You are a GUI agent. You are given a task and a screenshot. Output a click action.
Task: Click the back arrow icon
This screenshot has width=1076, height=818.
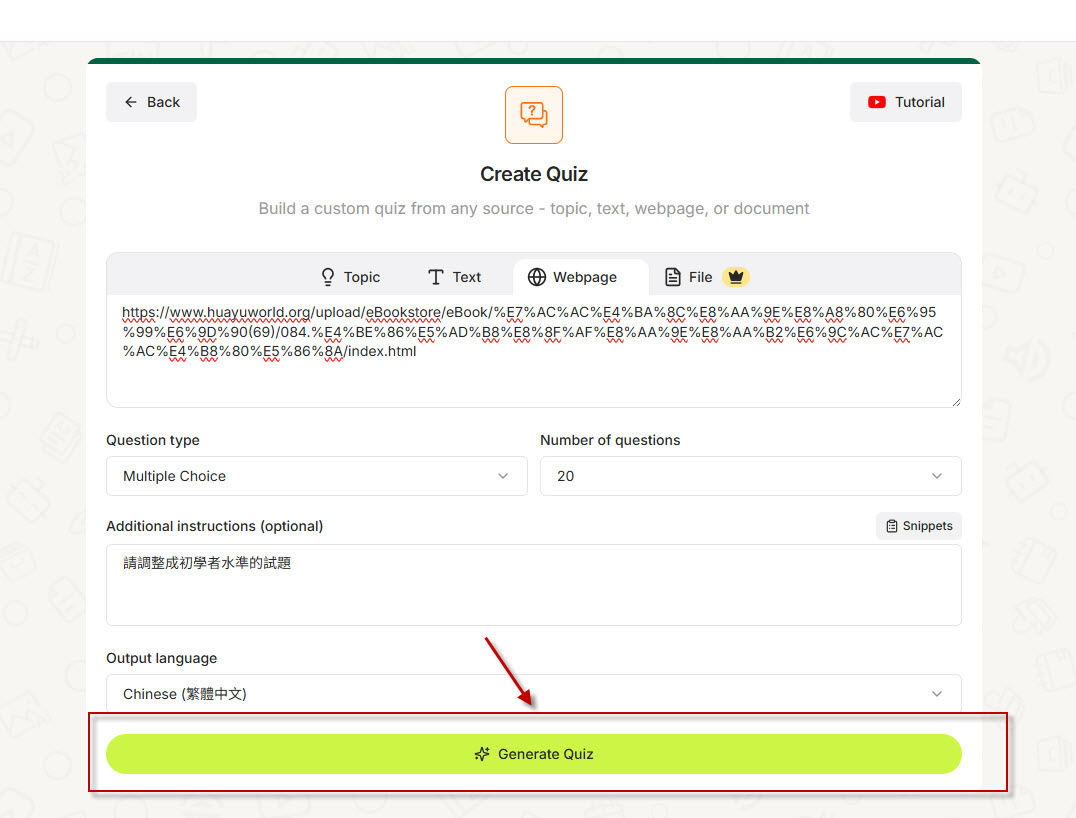pos(131,102)
